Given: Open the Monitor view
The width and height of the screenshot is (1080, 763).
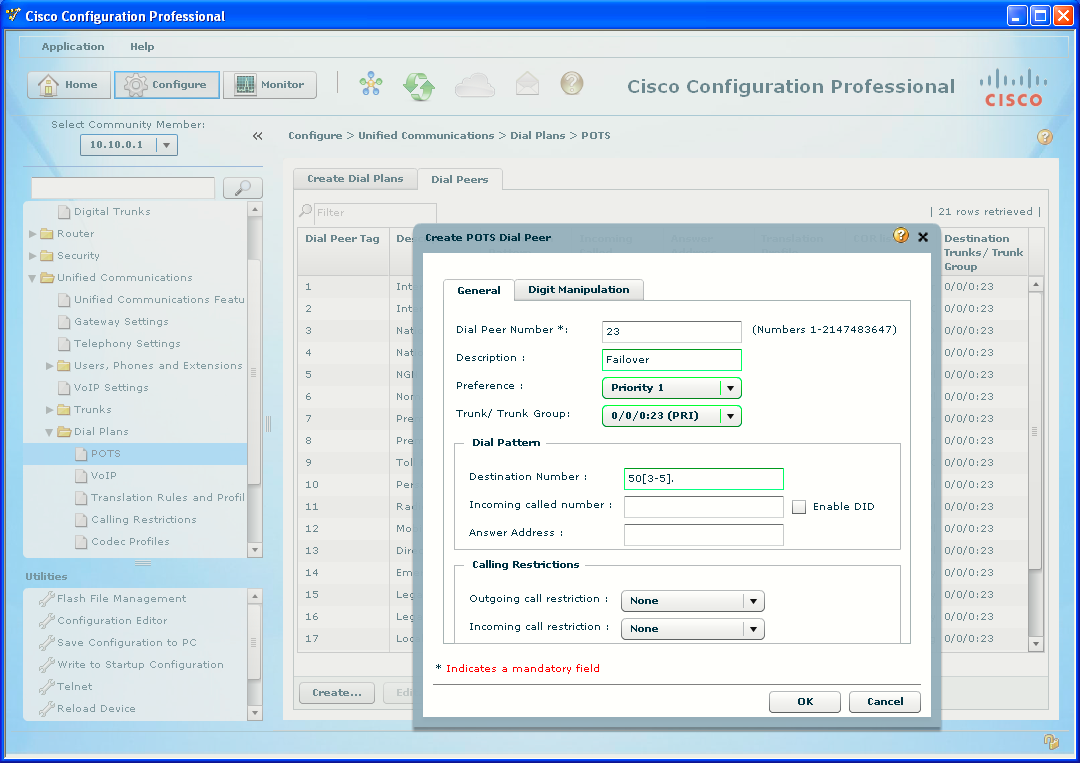Looking at the screenshot, I should pos(270,85).
